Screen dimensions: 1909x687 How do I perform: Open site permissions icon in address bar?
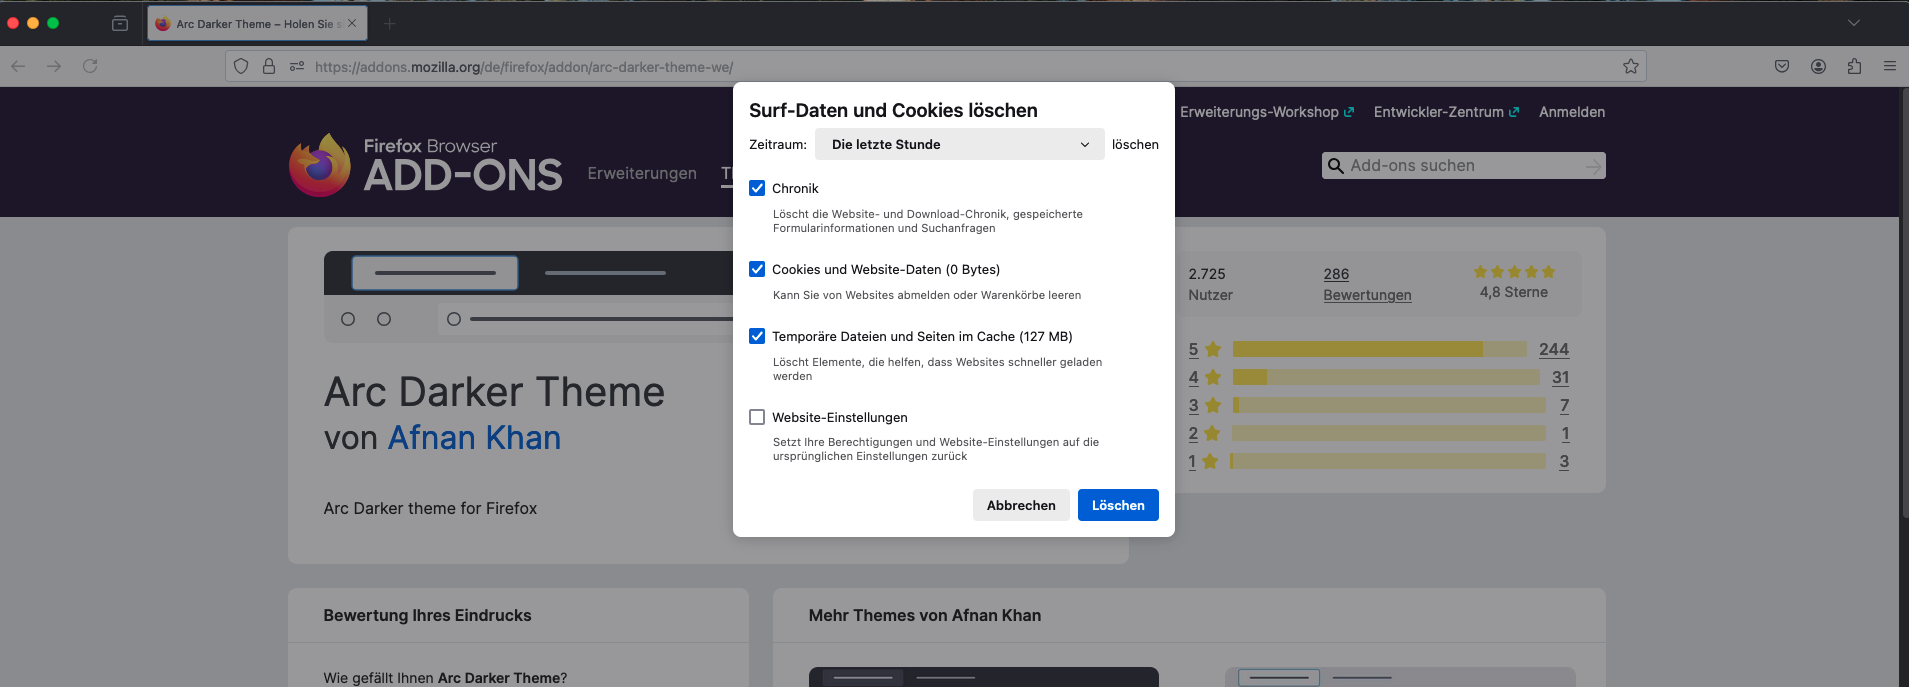297,66
